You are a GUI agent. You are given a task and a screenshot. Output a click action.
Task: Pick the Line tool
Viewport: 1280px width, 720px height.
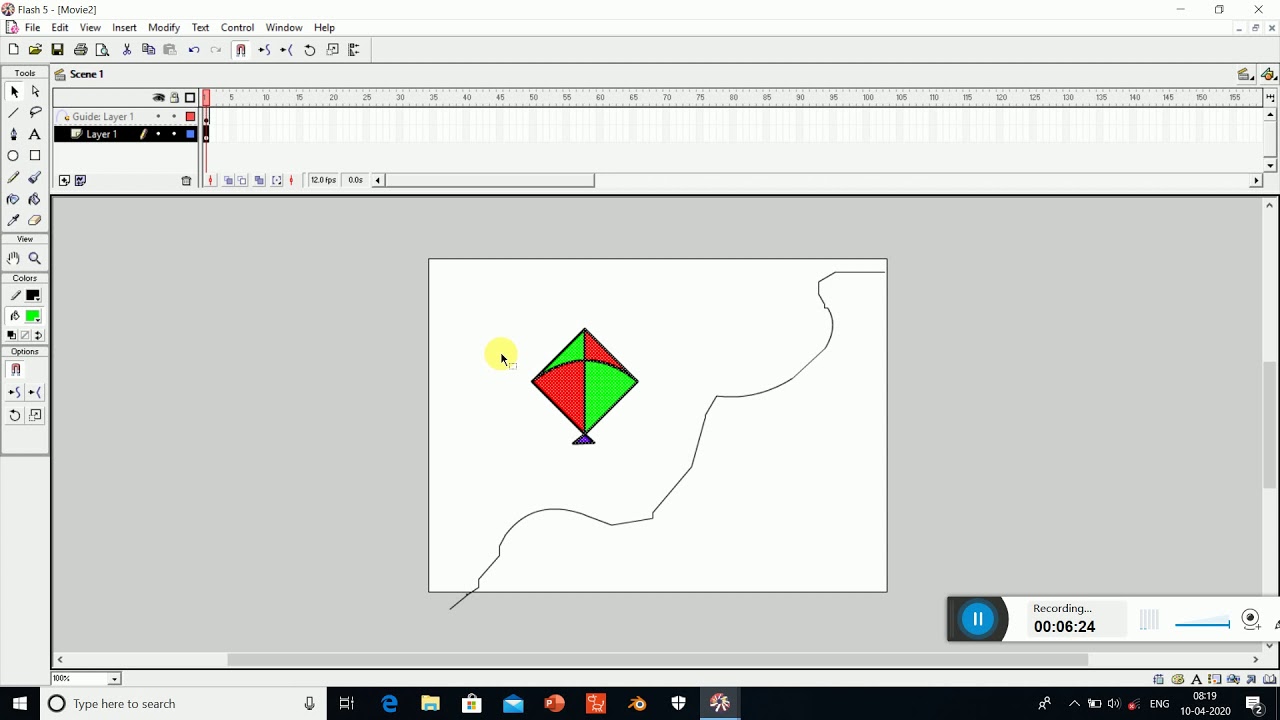(14, 113)
